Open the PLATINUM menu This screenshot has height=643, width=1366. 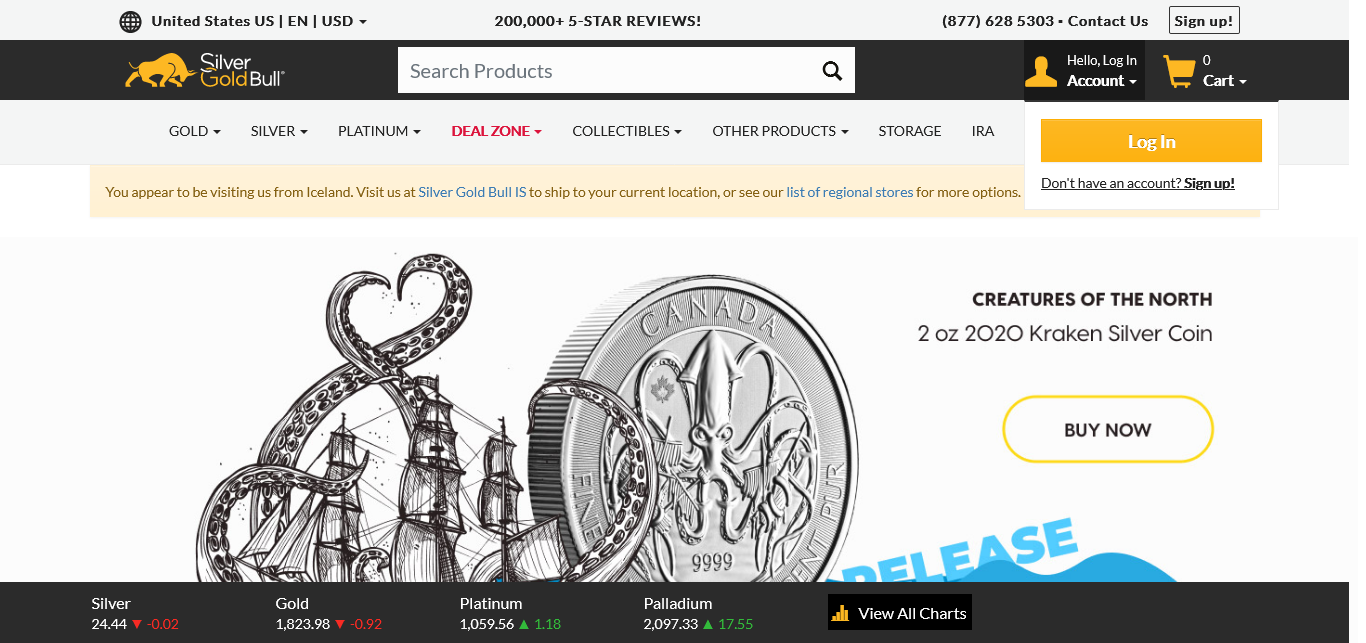point(379,131)
